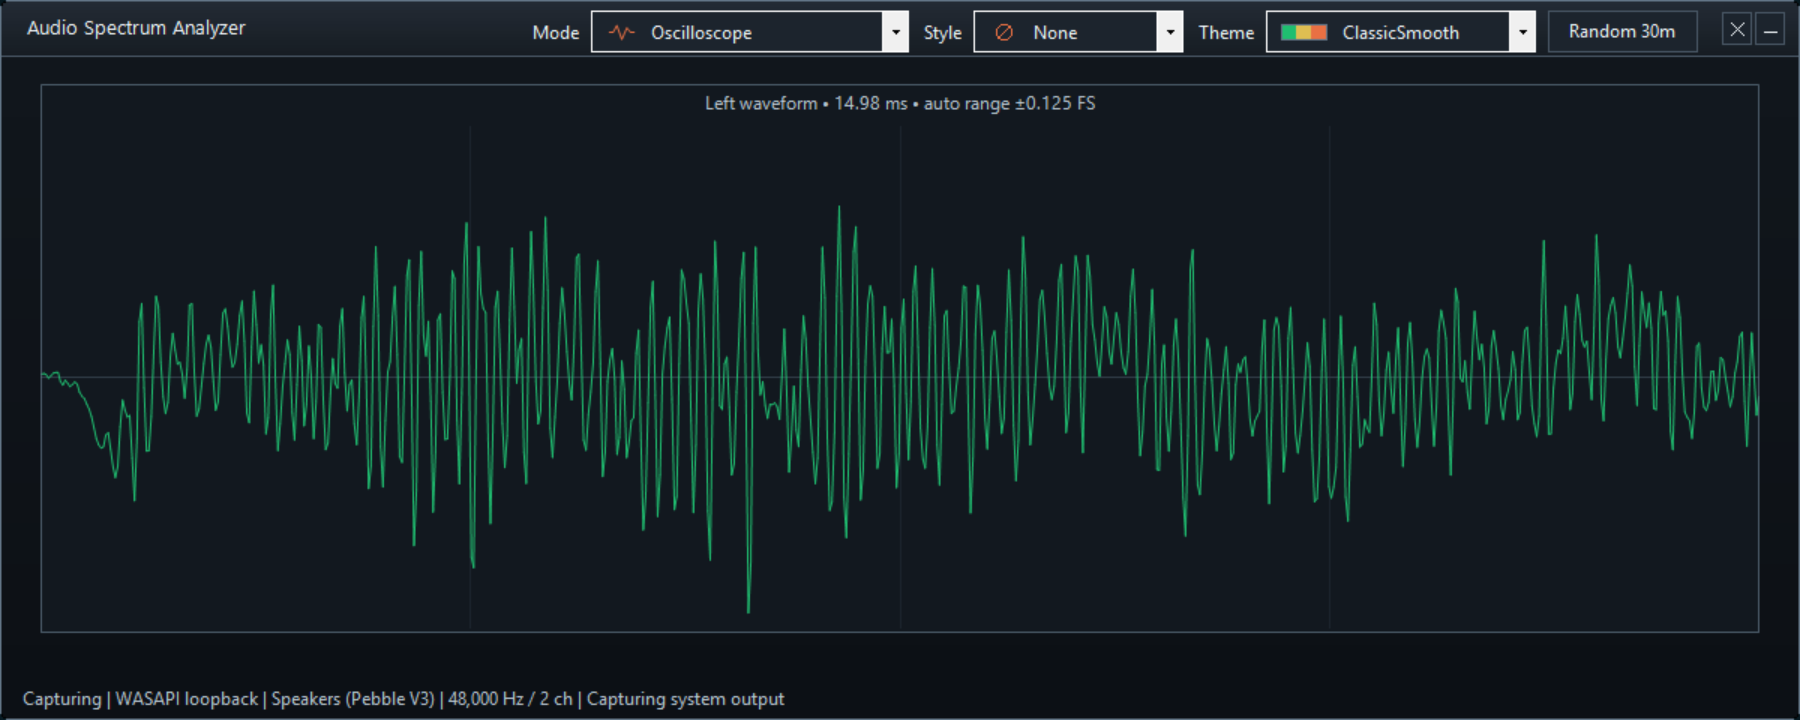The image size is (1800, 720).
Task: Click the Oscilloscope waveform icon
Action: click(622, 32)
